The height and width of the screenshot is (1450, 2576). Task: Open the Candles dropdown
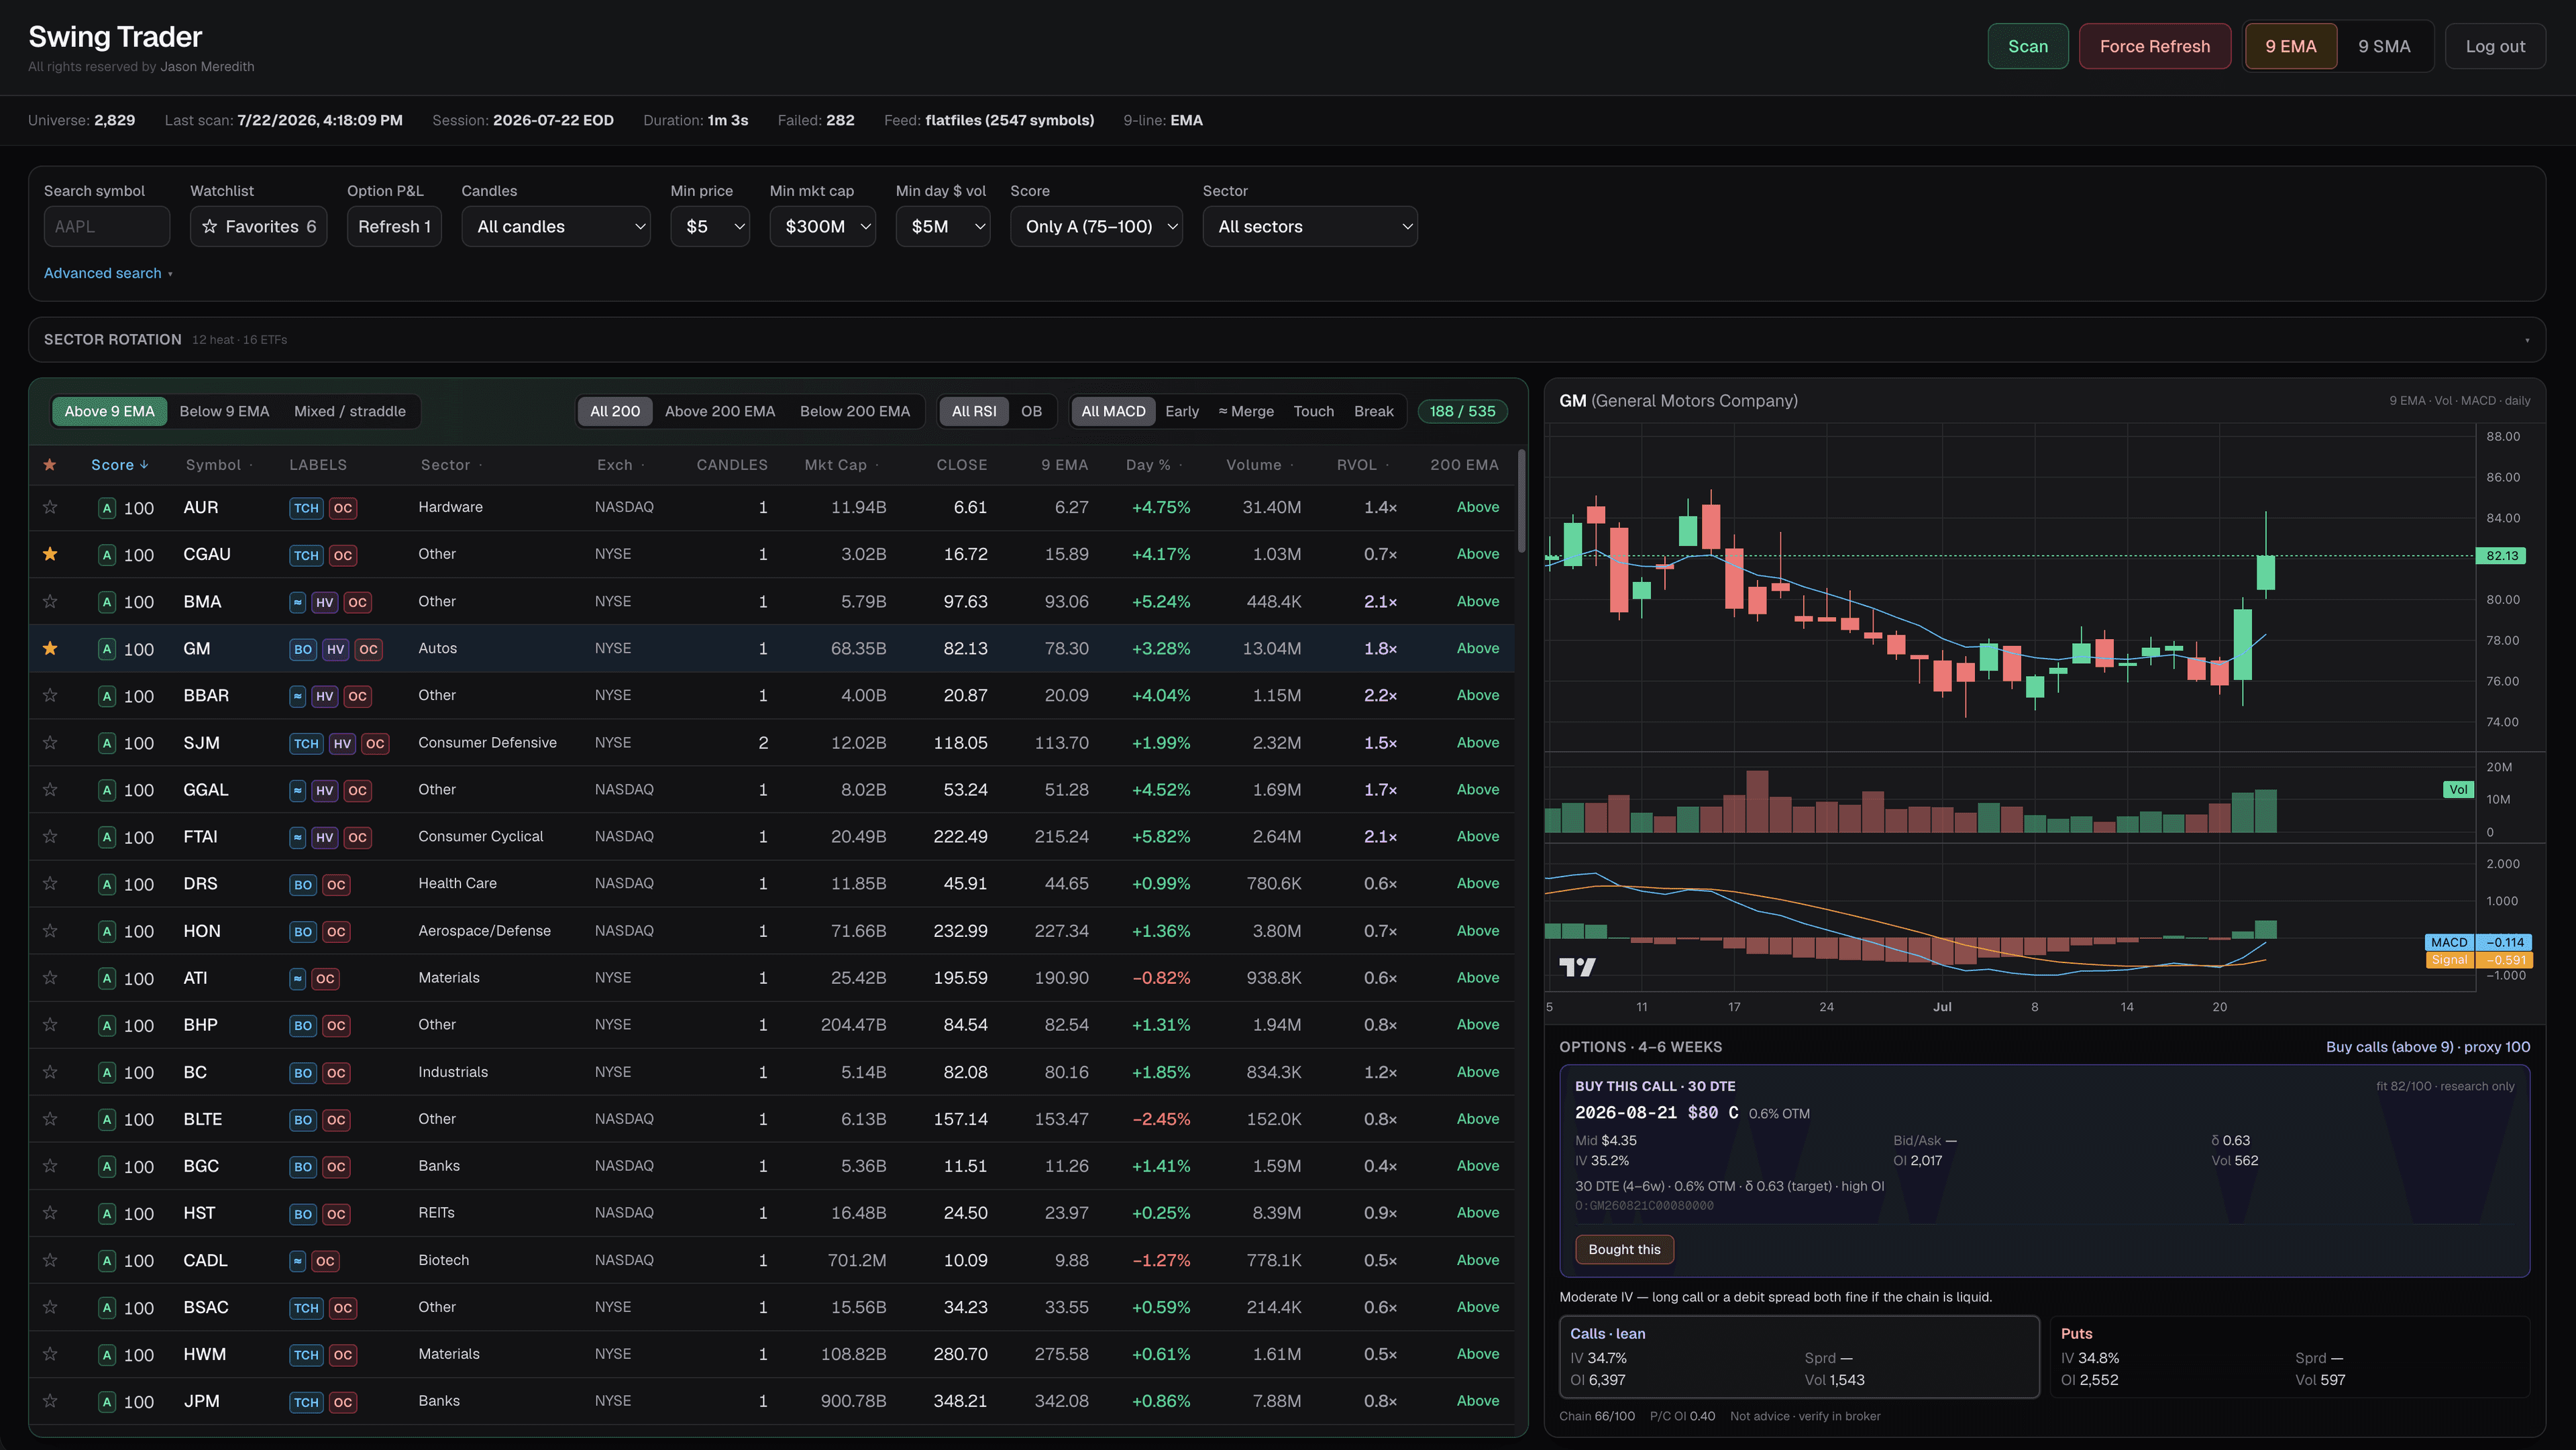(556, 227)
